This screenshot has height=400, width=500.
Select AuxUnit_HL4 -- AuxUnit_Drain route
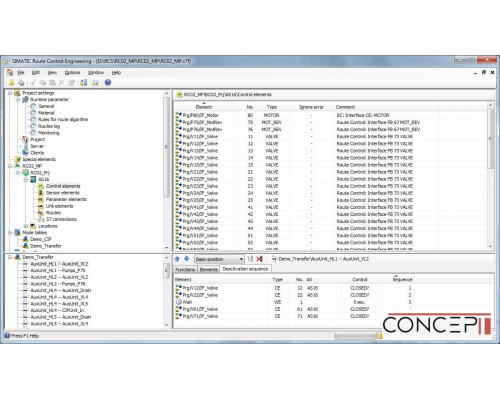coord(61,290)
